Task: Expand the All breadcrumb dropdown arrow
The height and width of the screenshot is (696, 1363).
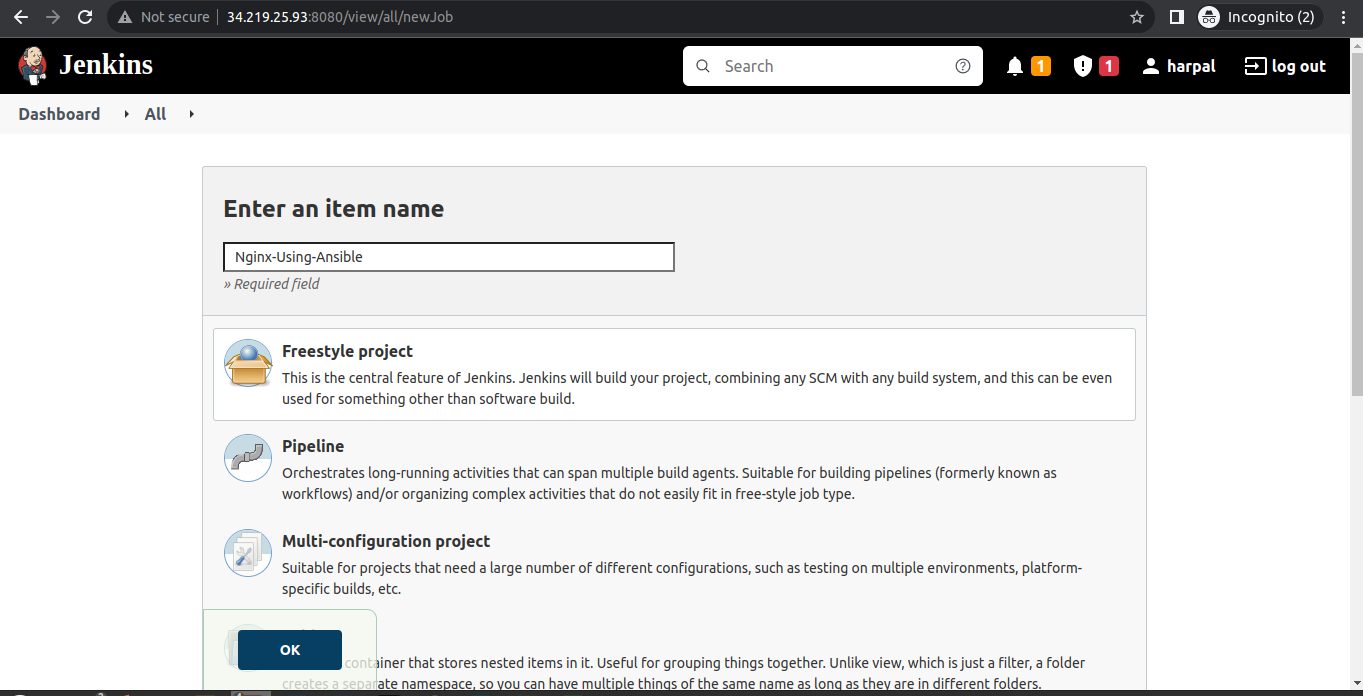Action: 191,114
